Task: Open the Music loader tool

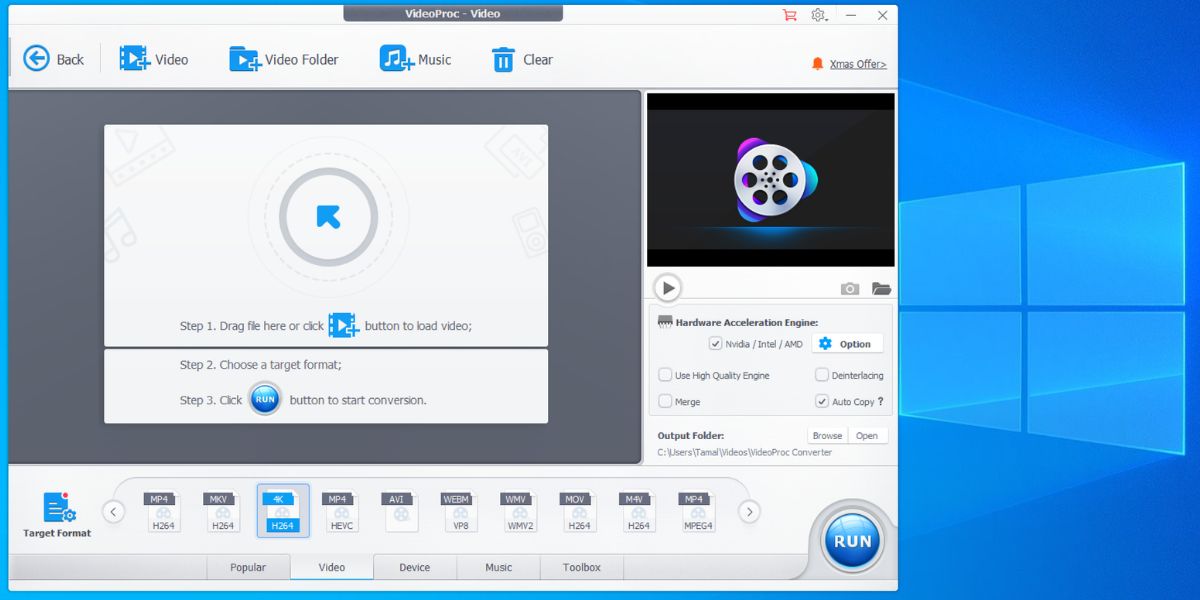Action: pos(416,59)
